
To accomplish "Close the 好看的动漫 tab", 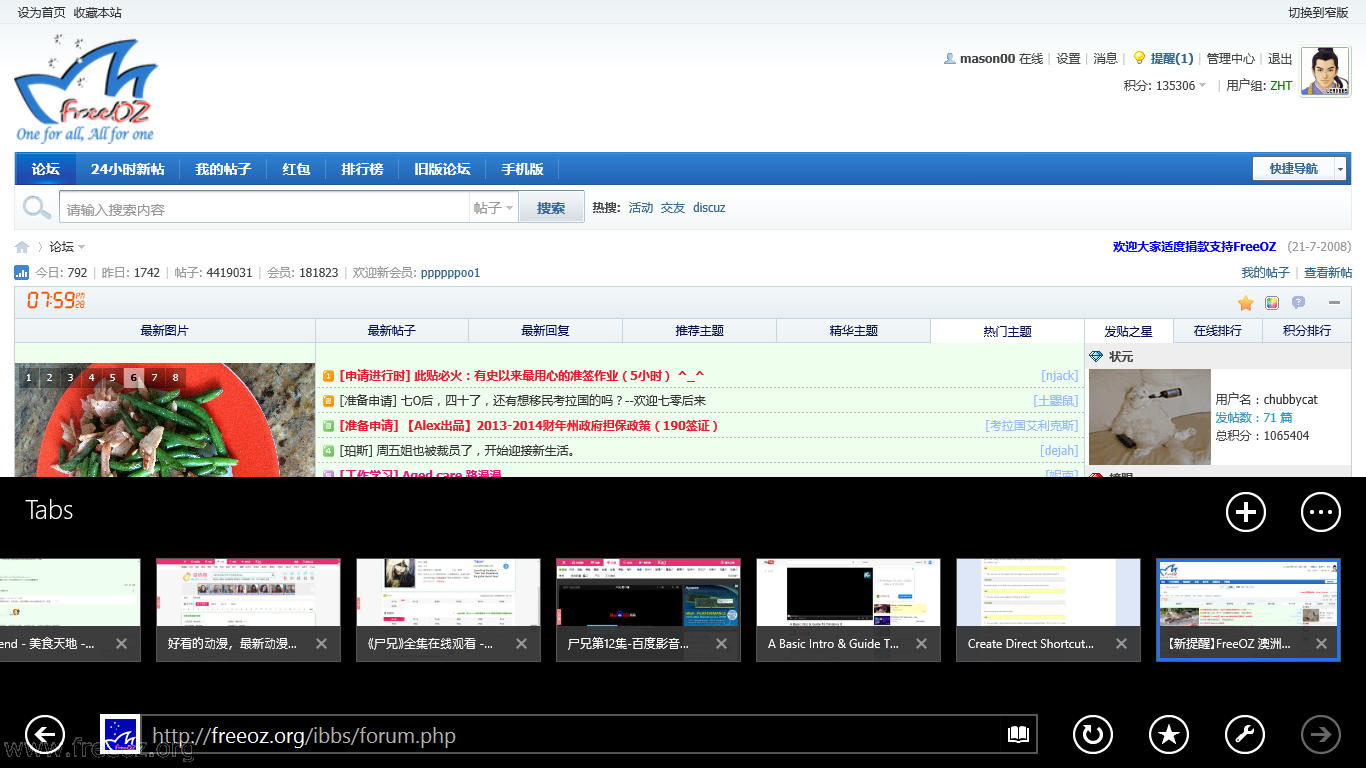I will click(321, 644).
